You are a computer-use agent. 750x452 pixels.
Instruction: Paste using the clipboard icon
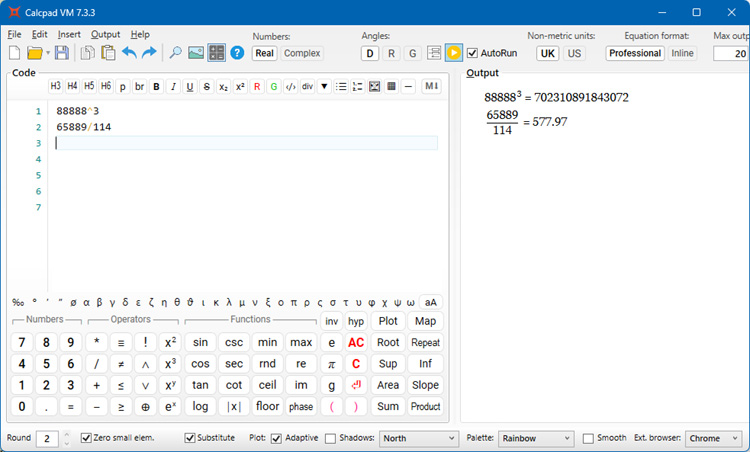[x=109, y=53]
